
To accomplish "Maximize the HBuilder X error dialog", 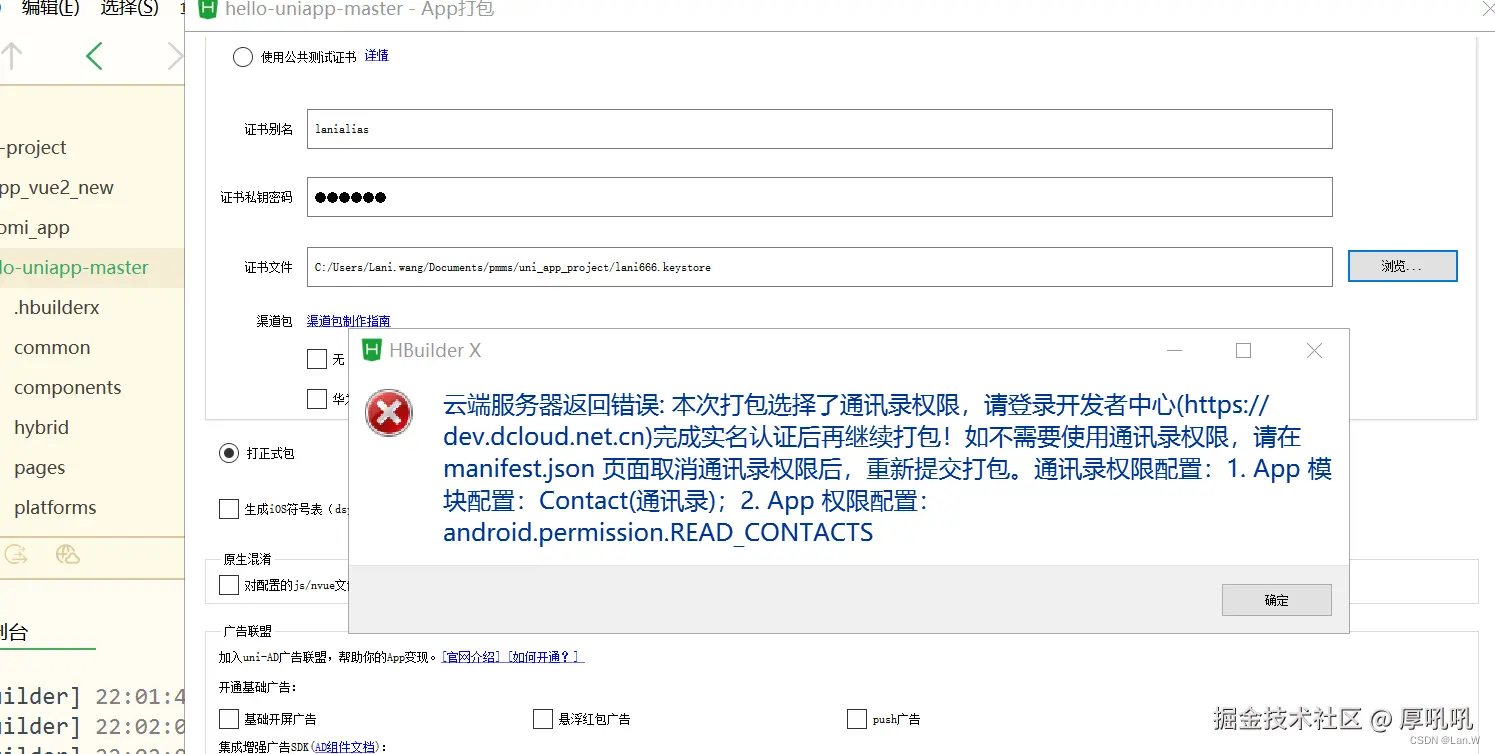I will (1244, 350).
